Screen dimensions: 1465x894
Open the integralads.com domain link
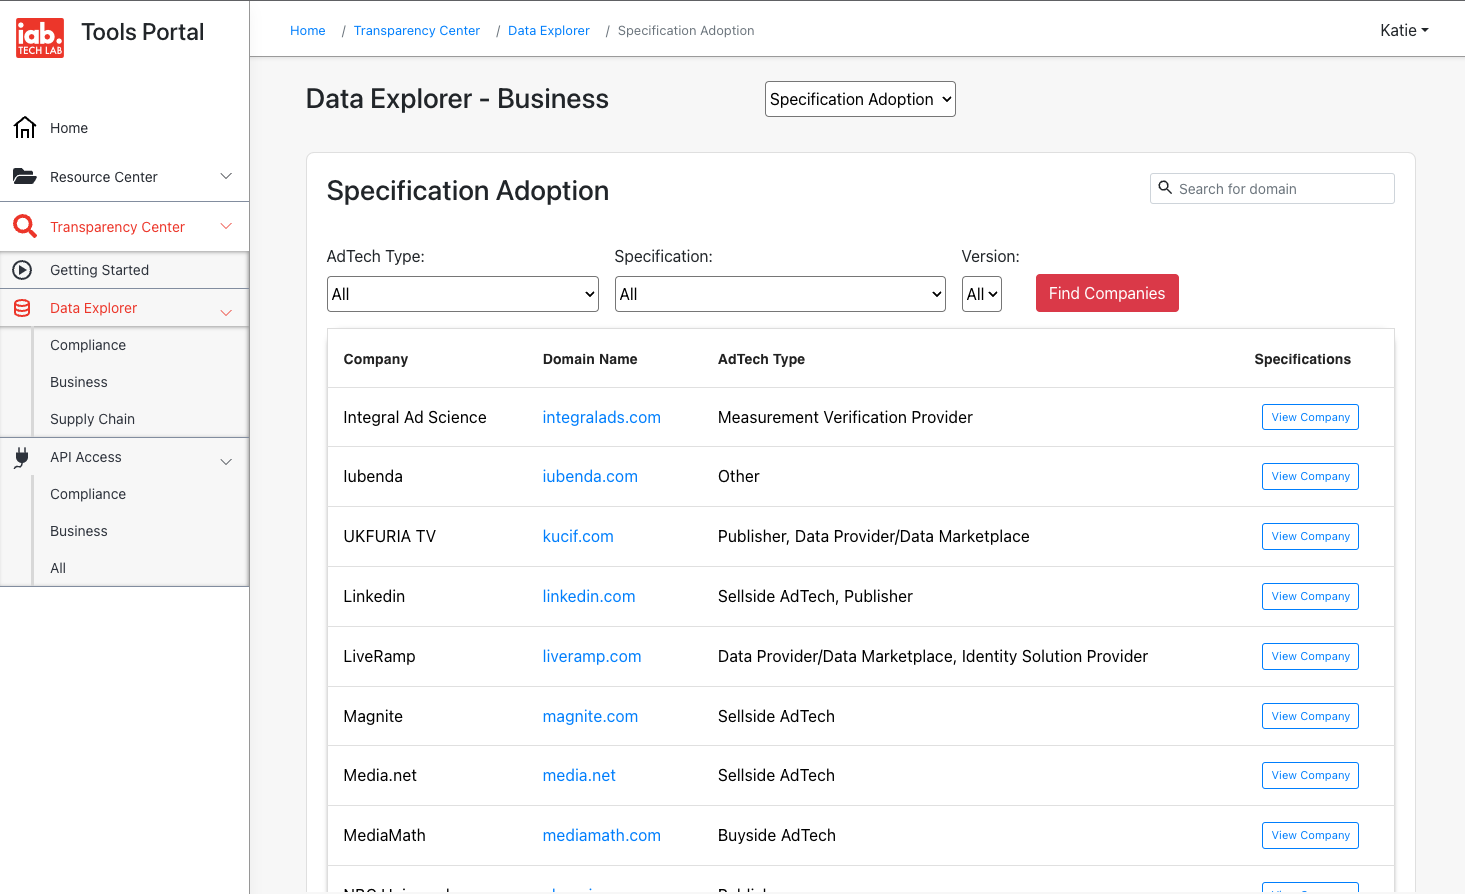click(601, 417)
